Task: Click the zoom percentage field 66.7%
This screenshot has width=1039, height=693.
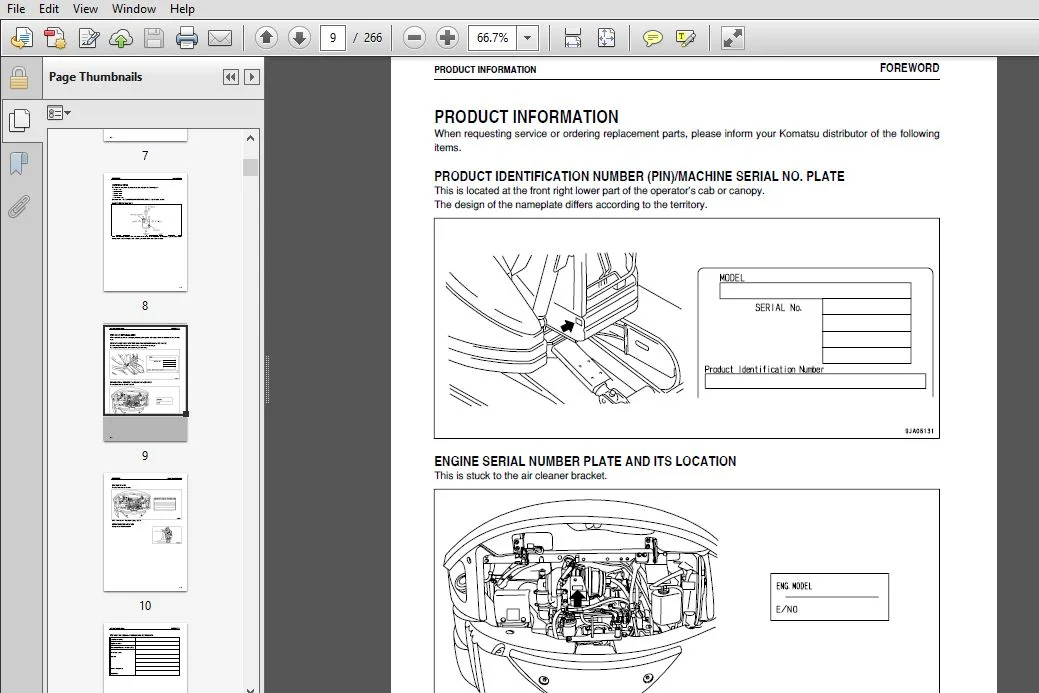Action: 492,38
